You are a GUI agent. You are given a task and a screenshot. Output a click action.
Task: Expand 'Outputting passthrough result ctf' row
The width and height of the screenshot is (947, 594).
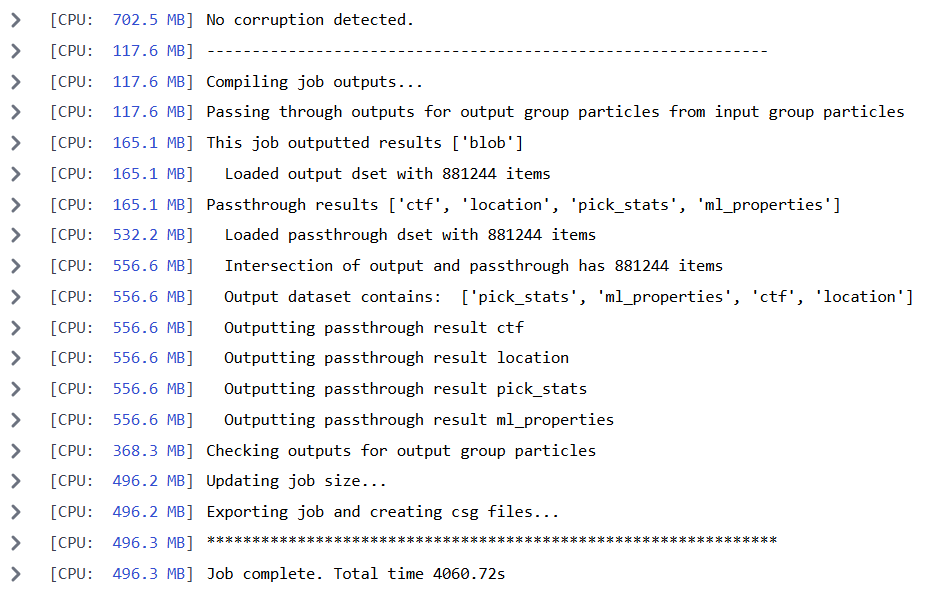pos(16,328)
